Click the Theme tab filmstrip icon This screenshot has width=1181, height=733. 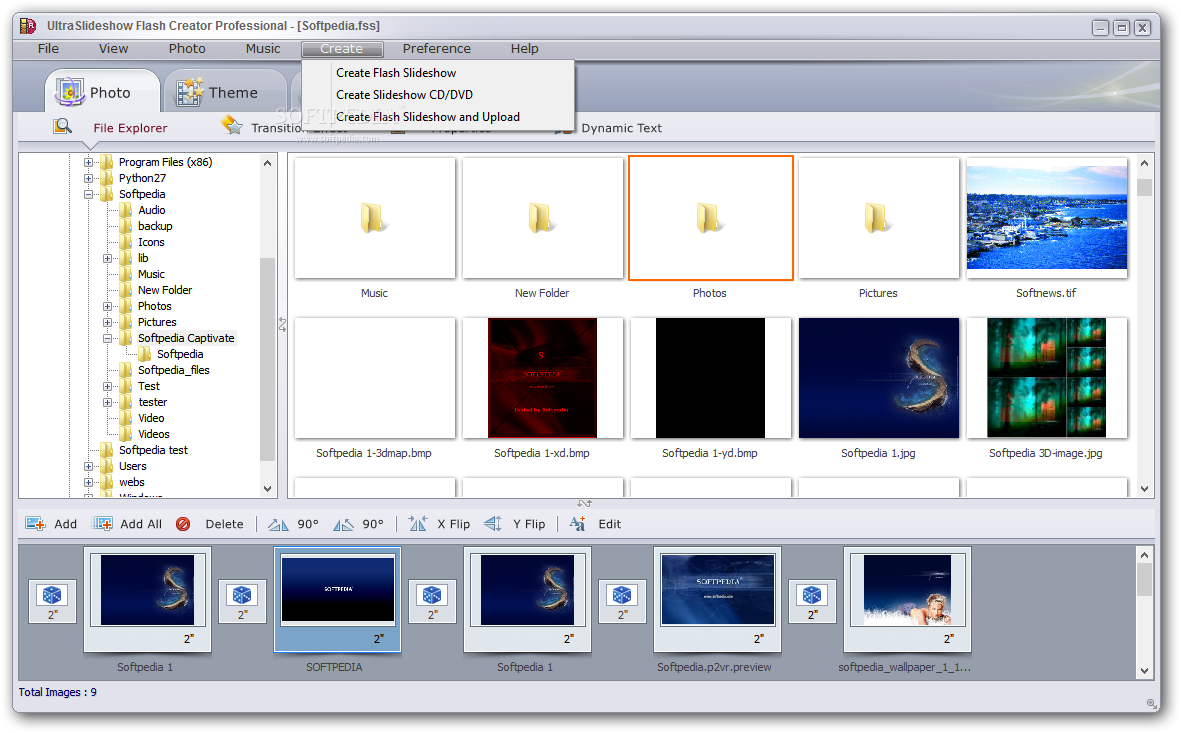(189, 92)
